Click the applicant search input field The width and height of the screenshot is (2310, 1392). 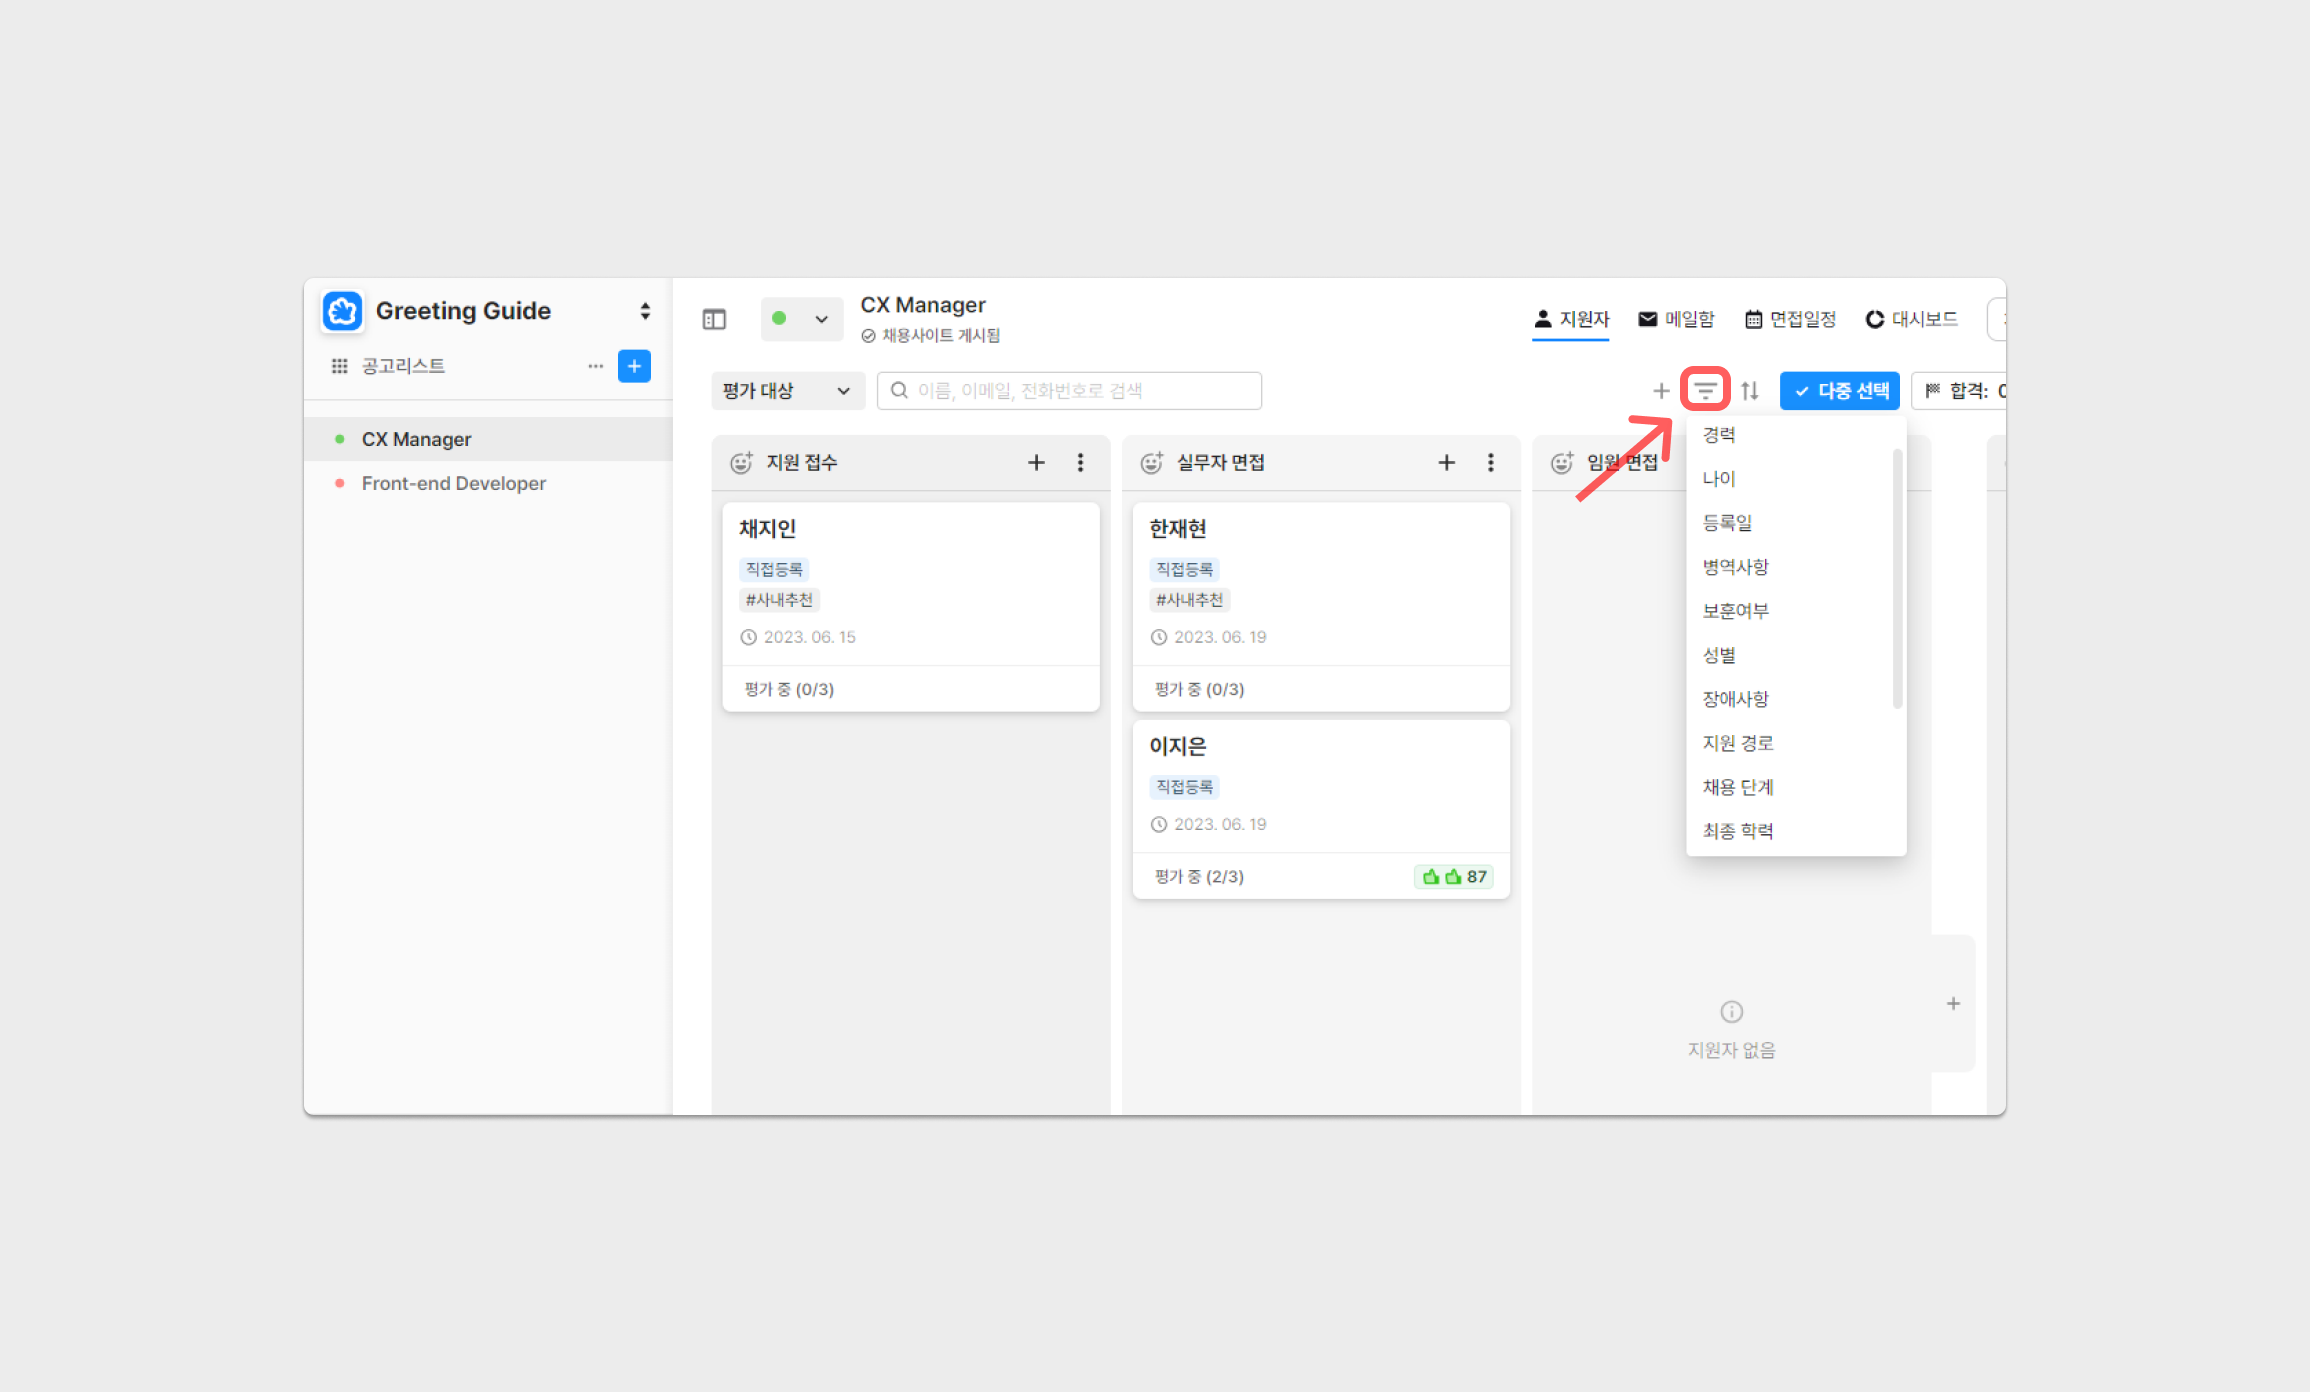pyautogui.click(x=1070, y=391)
